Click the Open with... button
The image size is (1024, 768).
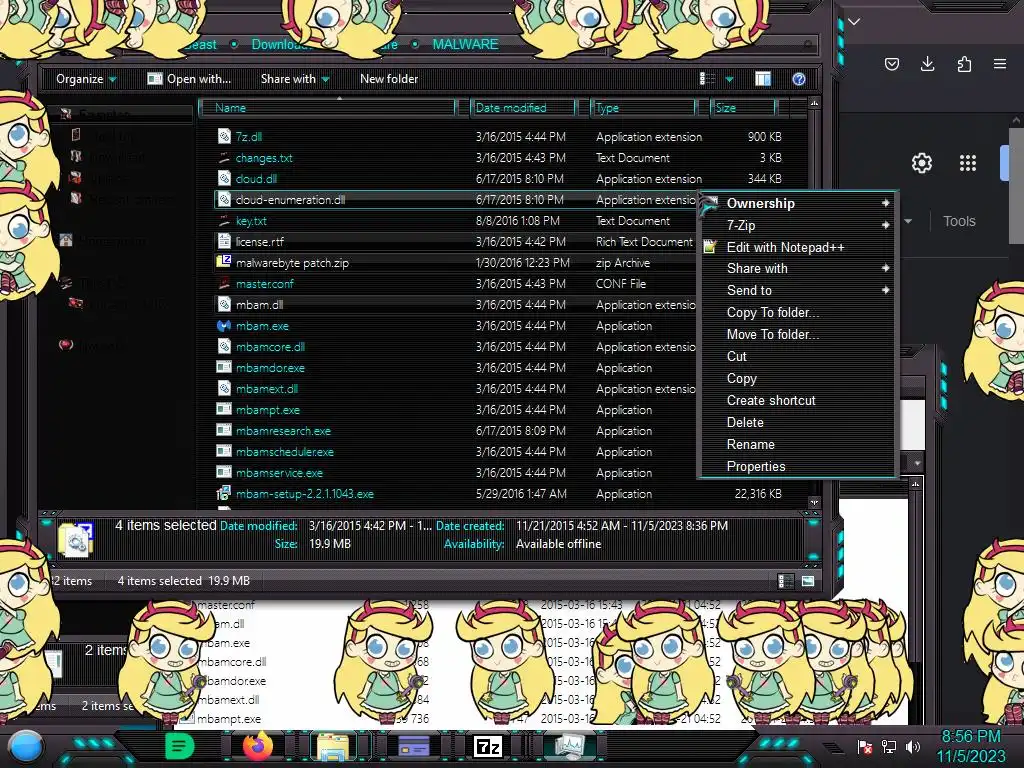click(189, 79)
